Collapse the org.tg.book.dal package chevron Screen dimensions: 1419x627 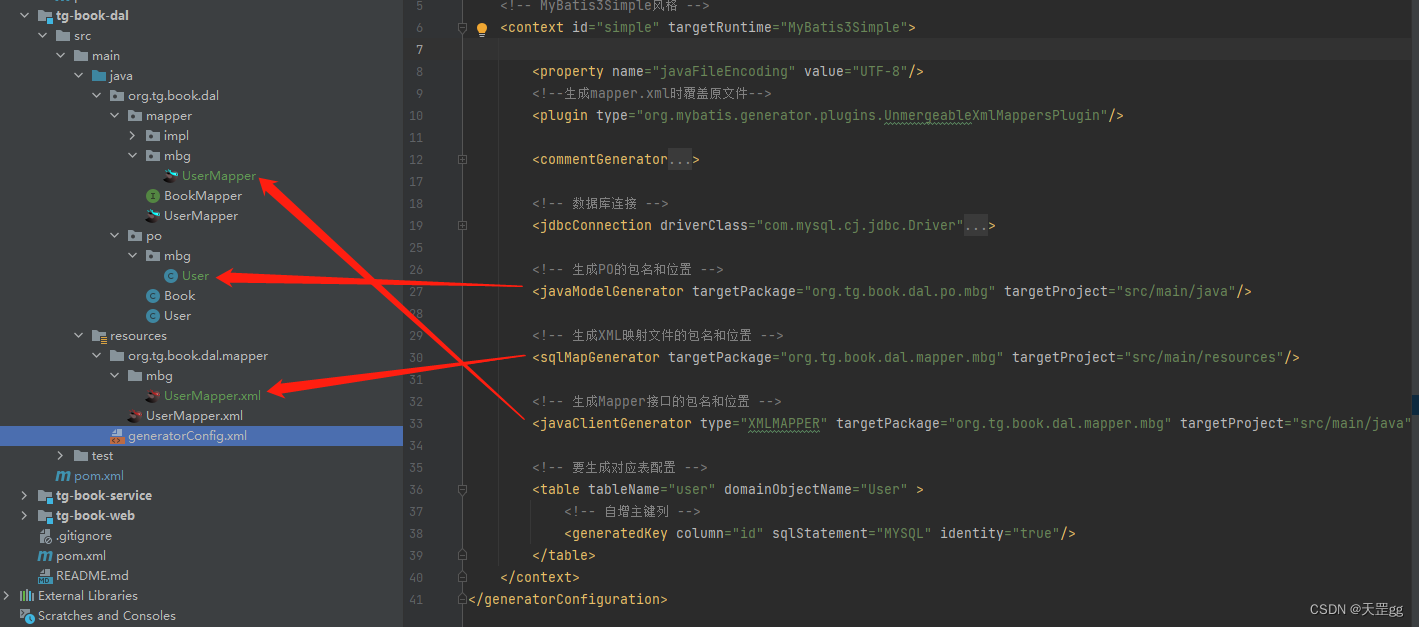[x=96, y=96]
